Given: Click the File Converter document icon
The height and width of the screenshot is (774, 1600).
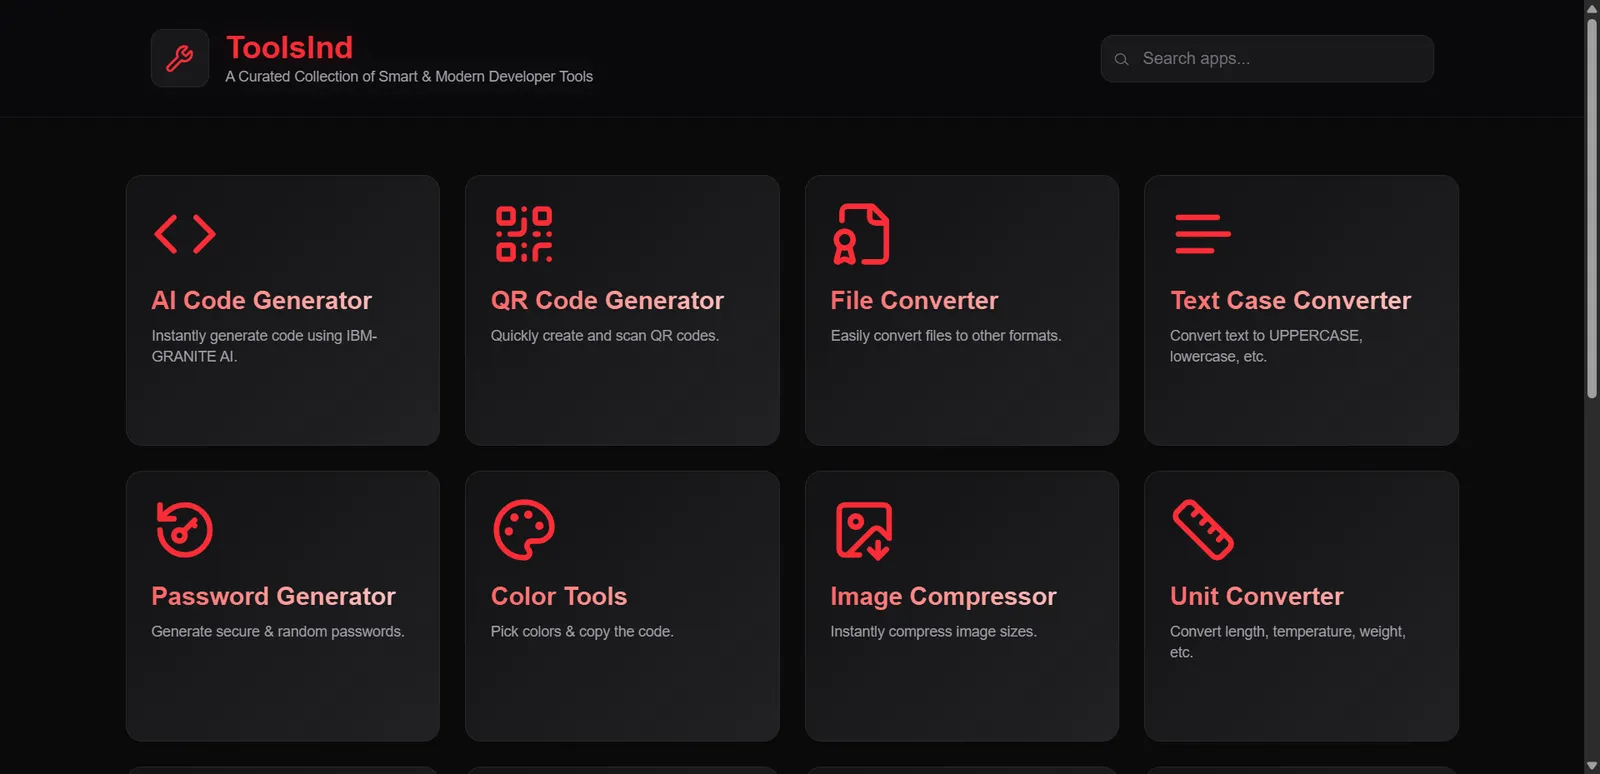Looking at the screenshot, I should tap(862, 234).
